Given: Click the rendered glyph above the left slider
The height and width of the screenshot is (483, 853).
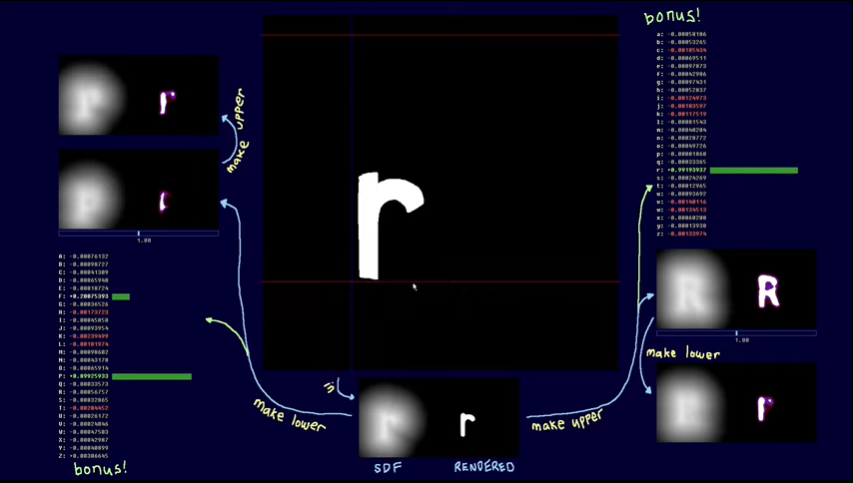Looking at the screenshot, I should (164, 202).
